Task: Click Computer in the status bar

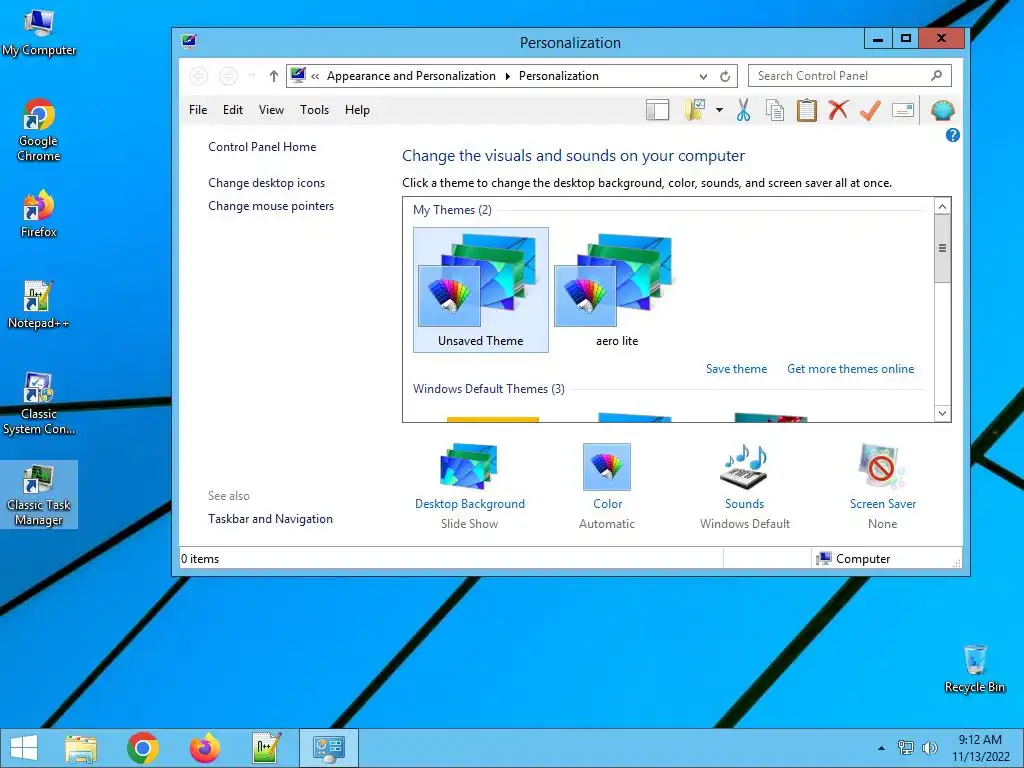Action: tap(854, 559)
